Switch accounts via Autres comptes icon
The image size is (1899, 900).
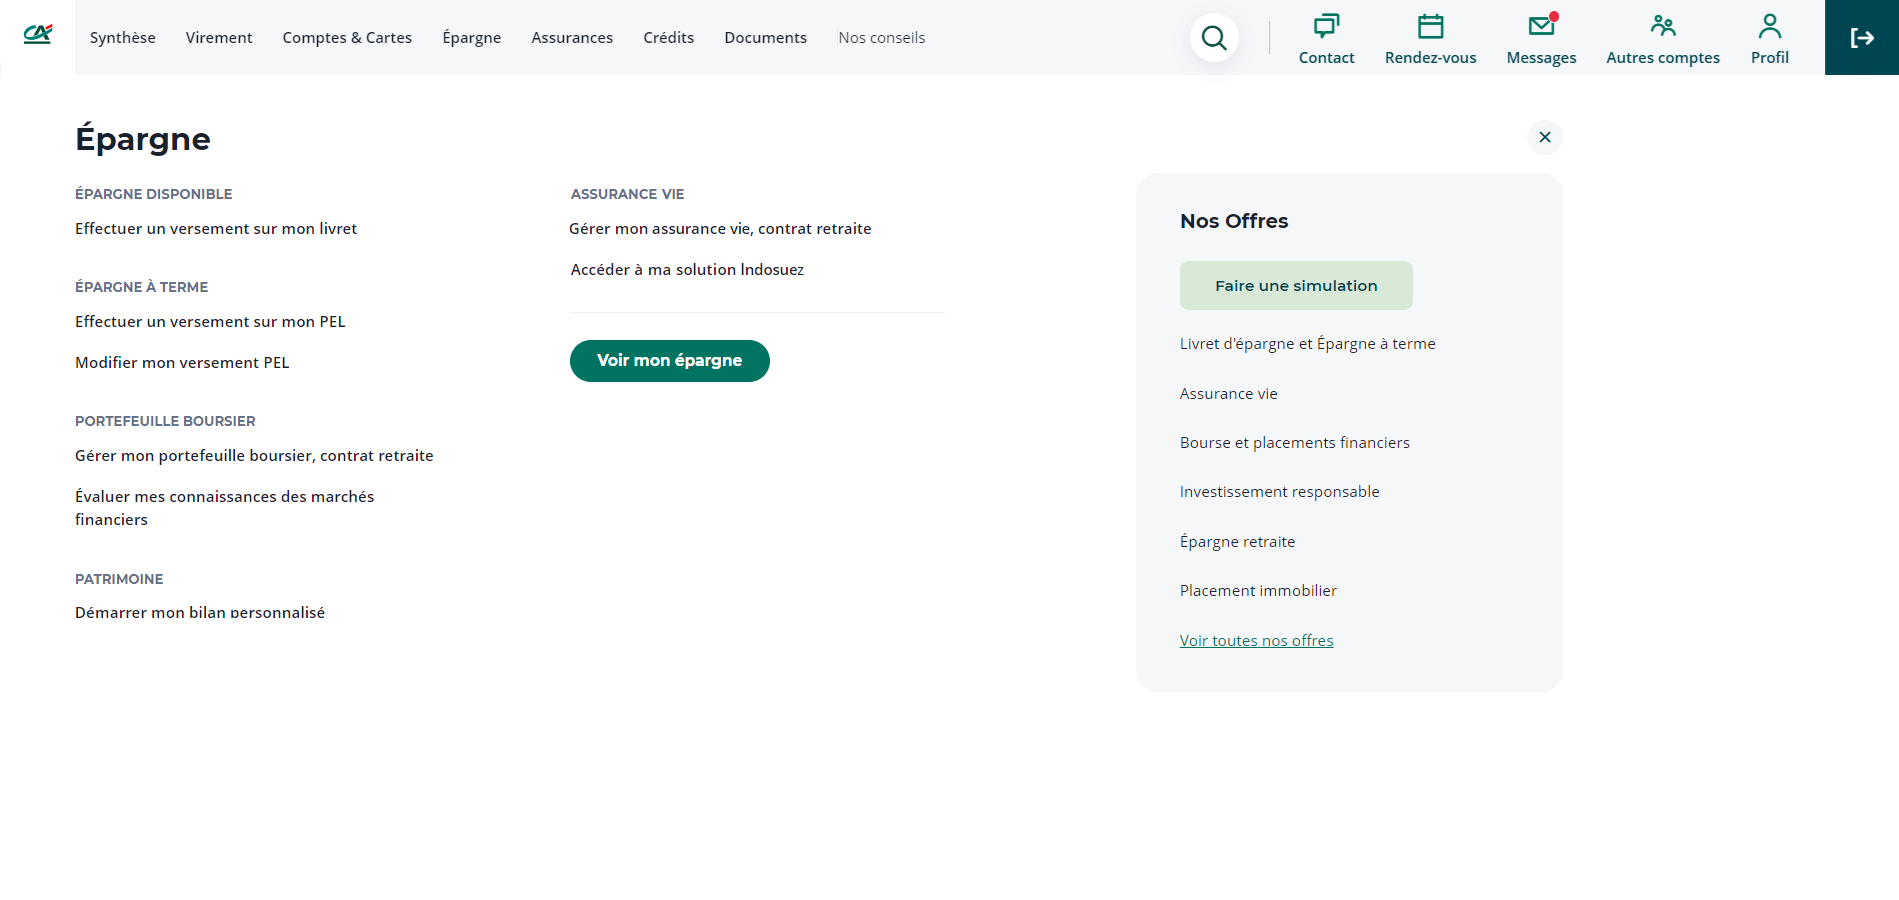pyautogui.click(x=1663, y=26)
